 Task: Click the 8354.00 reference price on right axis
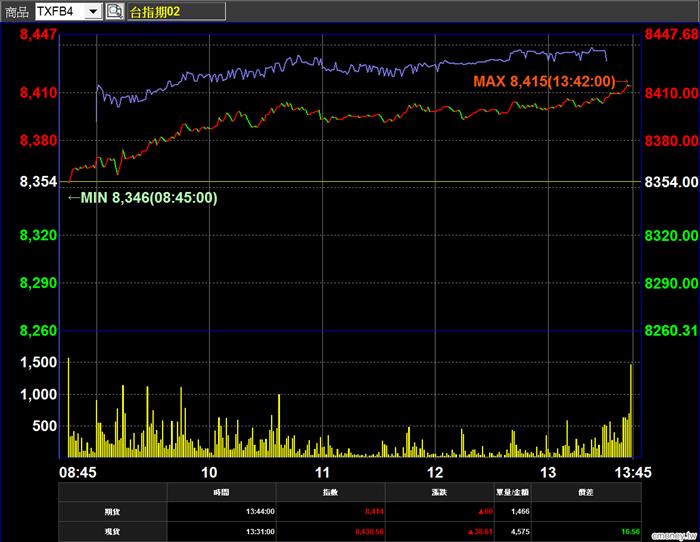point(671,182)
